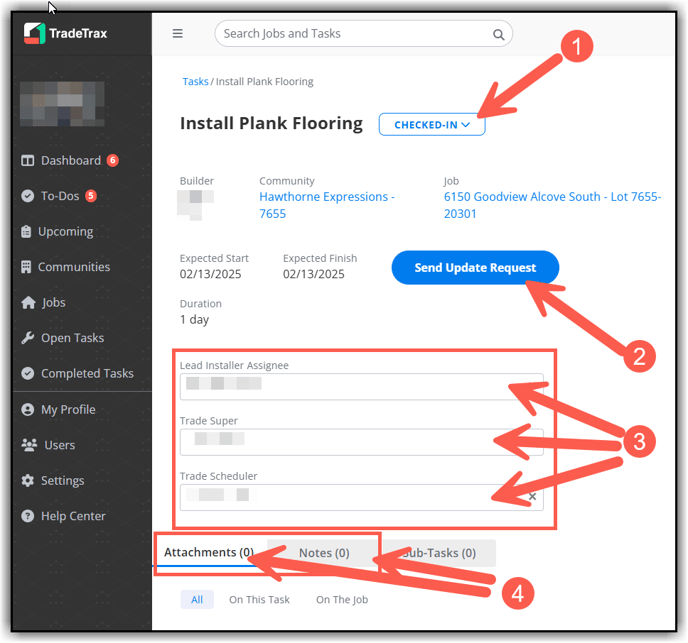Click the blurred Builder logo thumbnail
688x643 pixels.
(195, 205)
